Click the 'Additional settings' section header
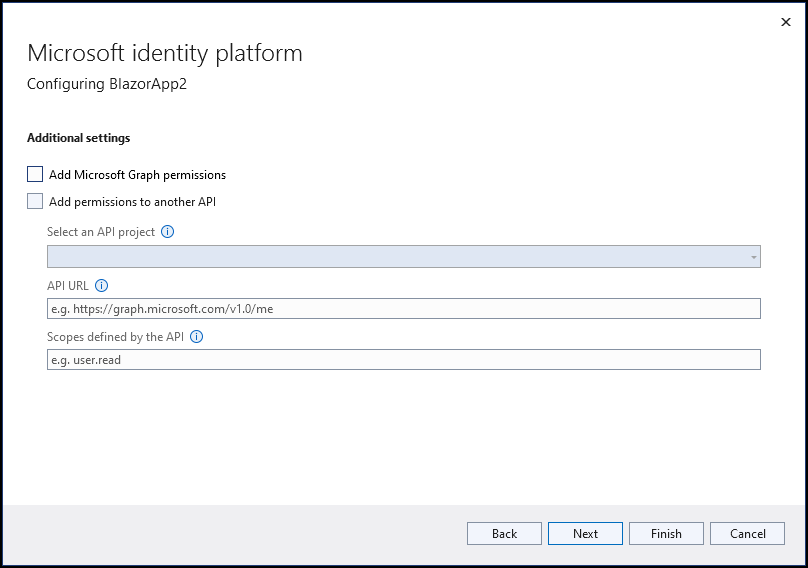 (x=78, y=138)
